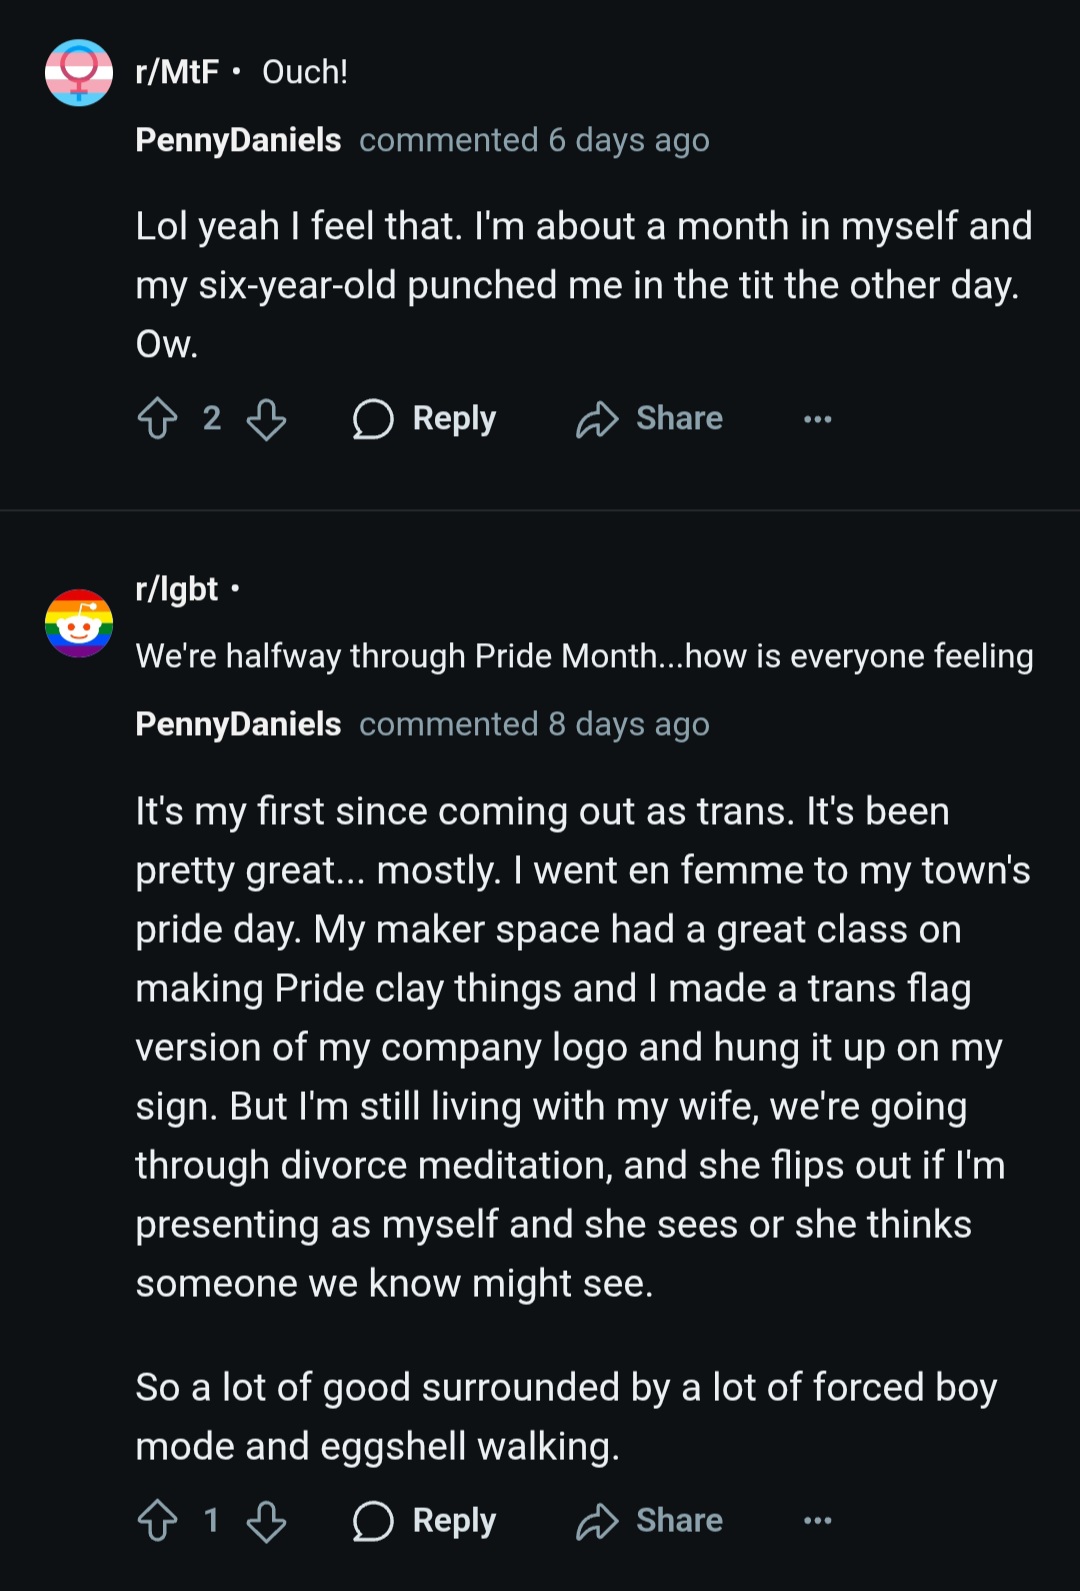Share the r/MtF comment
The width and height of the screenshot is (1080, 1591).
point(649,419)
